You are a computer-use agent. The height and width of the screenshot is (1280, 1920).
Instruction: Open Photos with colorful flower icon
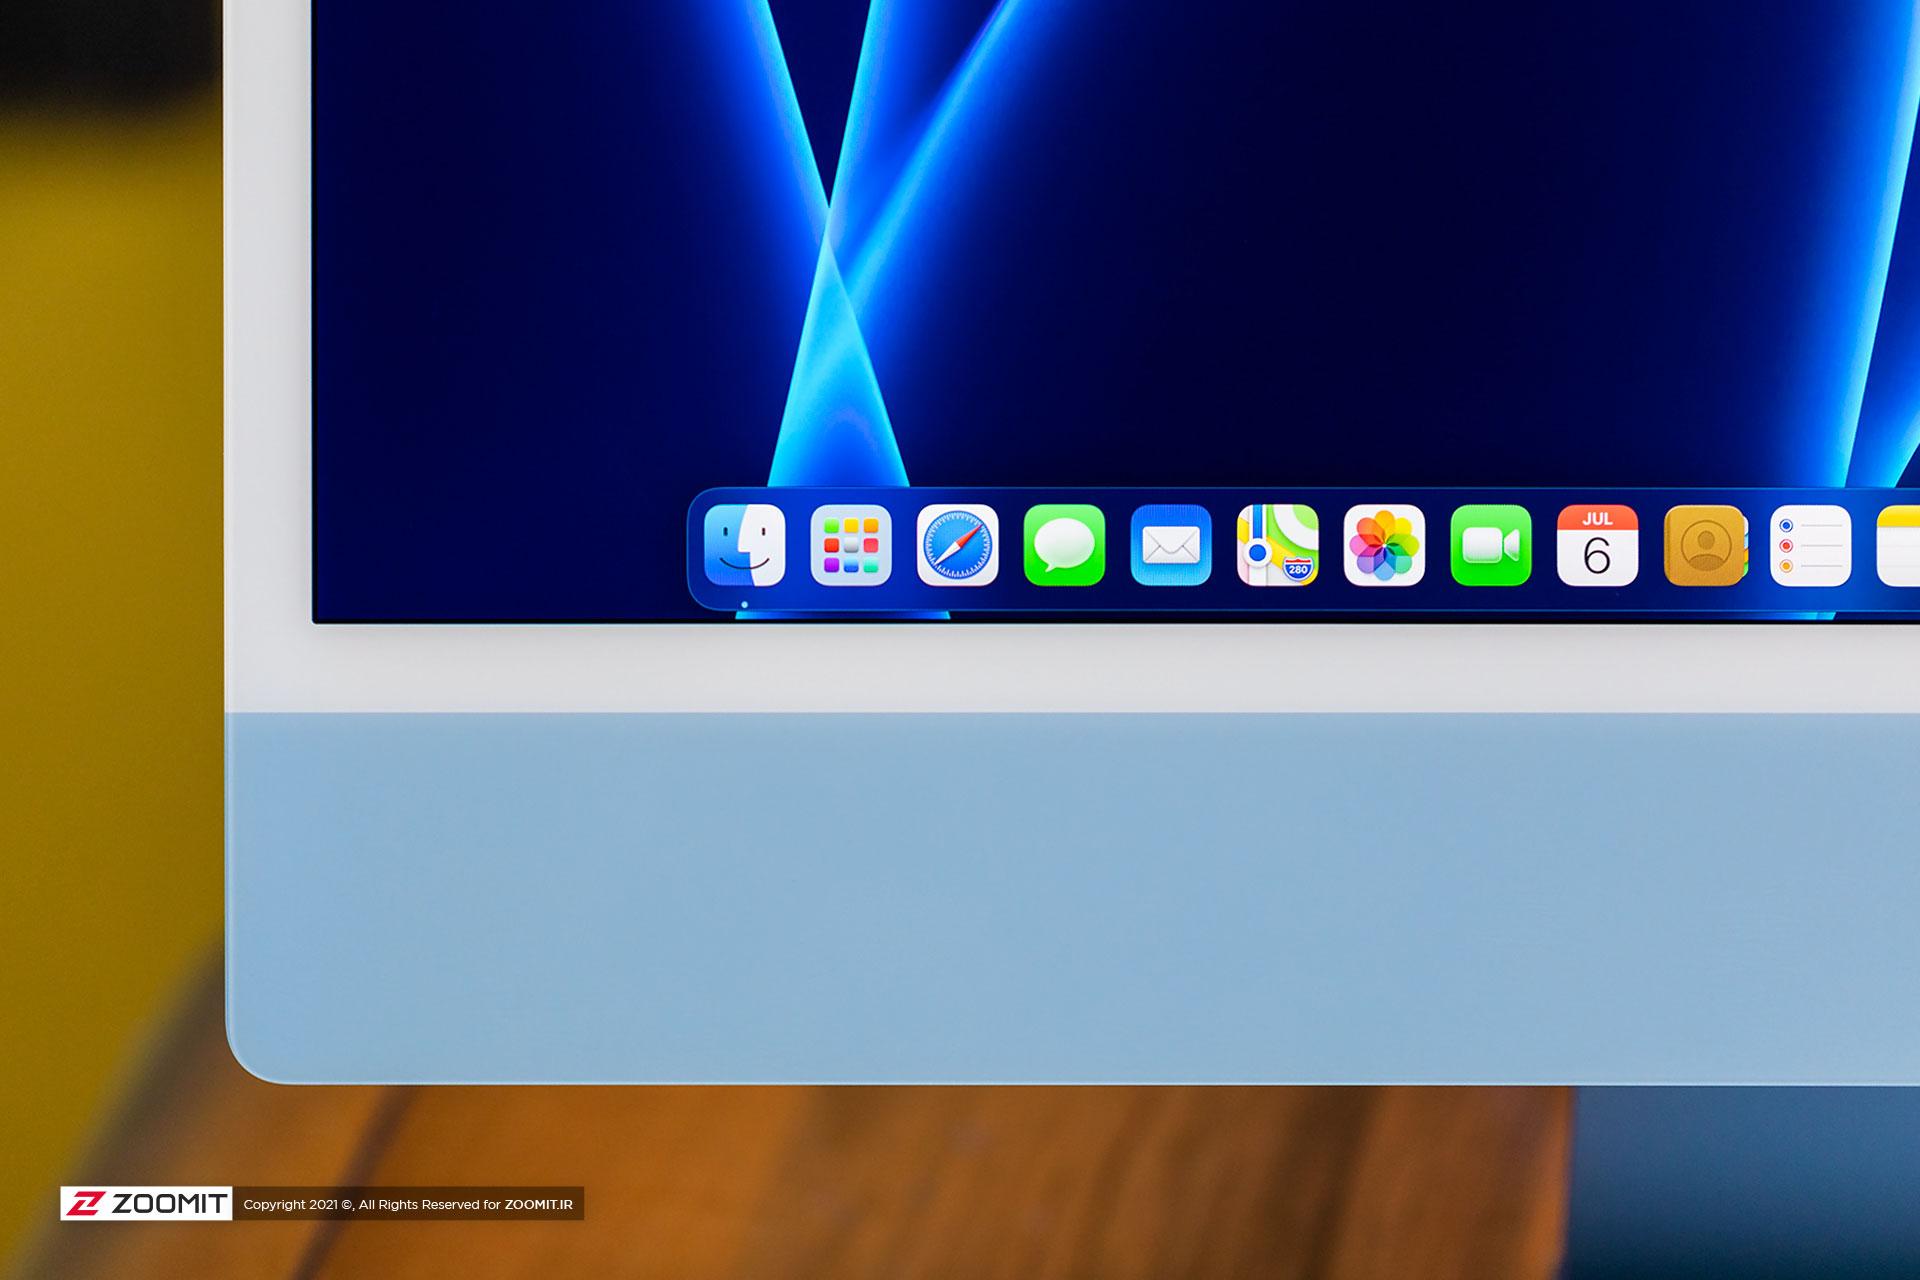[1384, 545]
